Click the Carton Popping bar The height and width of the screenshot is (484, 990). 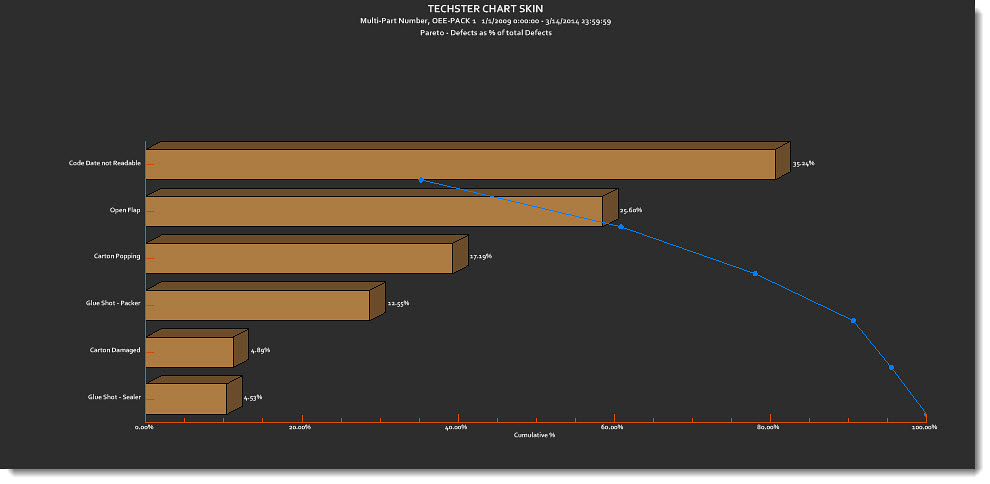coord(299,258)
